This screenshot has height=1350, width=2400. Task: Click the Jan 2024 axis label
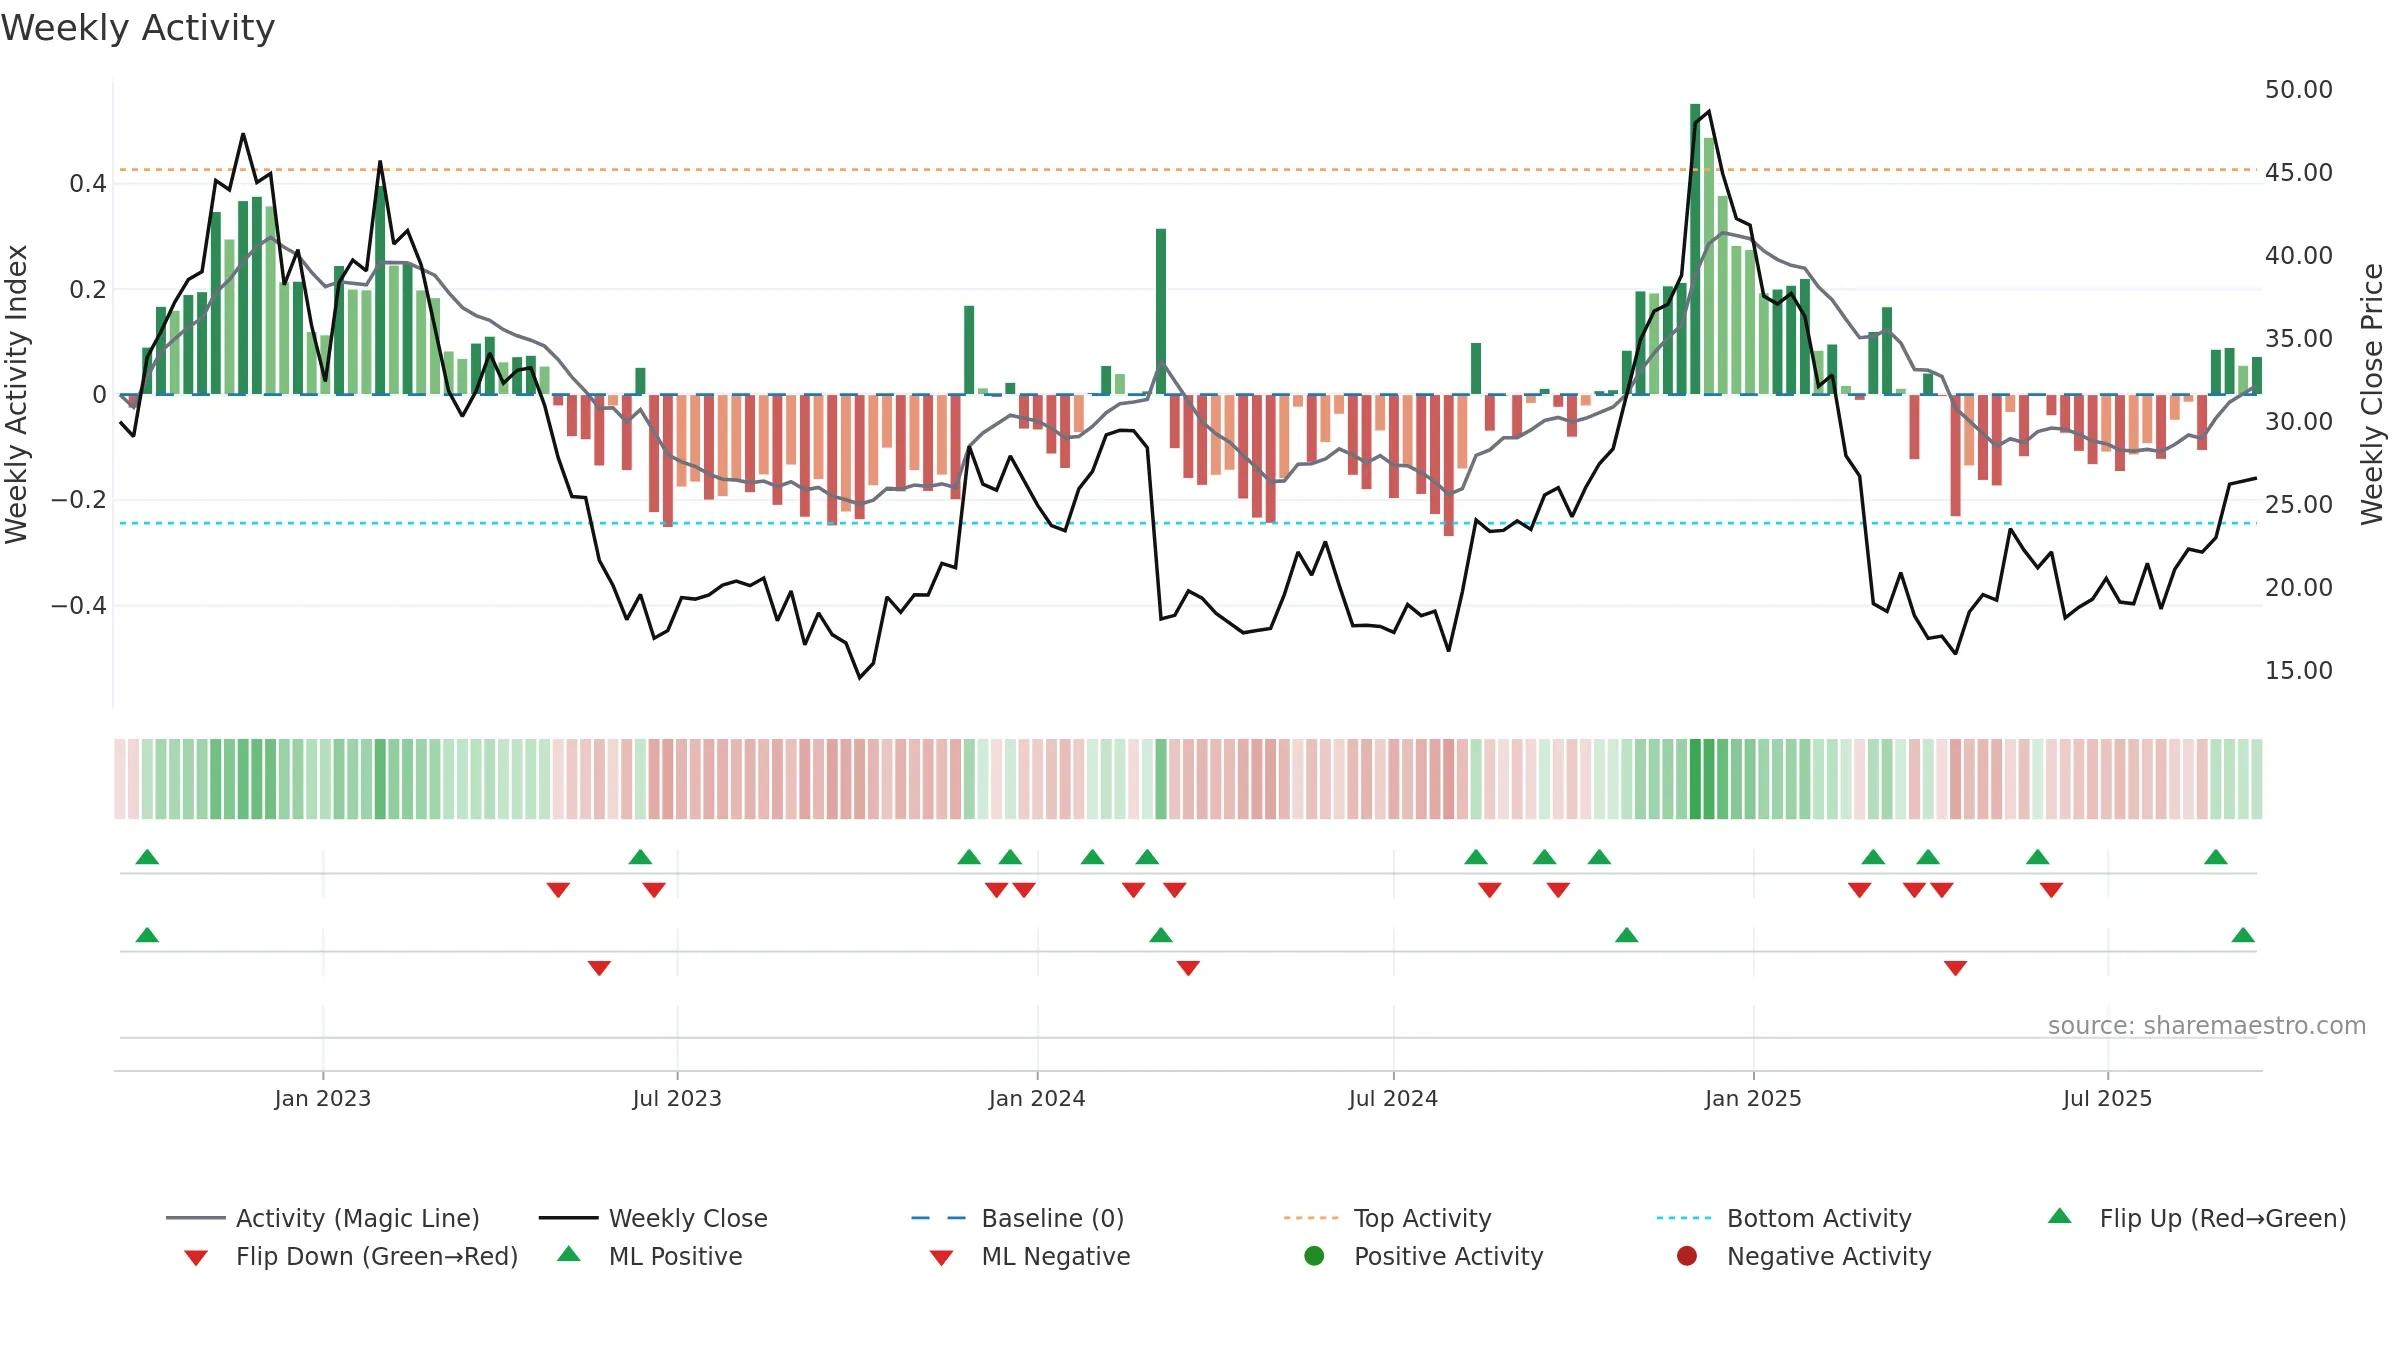tap(1037, 1098)
